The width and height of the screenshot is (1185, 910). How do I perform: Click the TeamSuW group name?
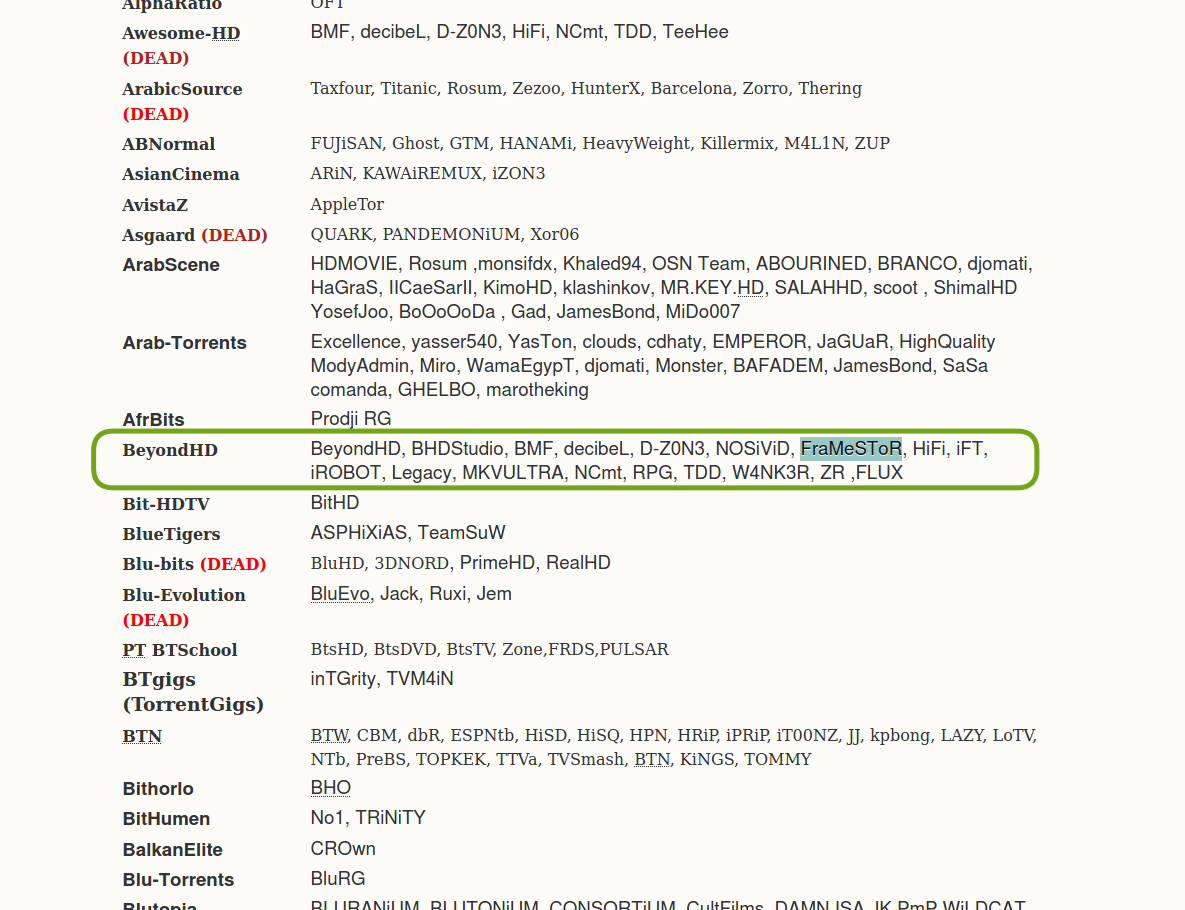pos(462,534)
